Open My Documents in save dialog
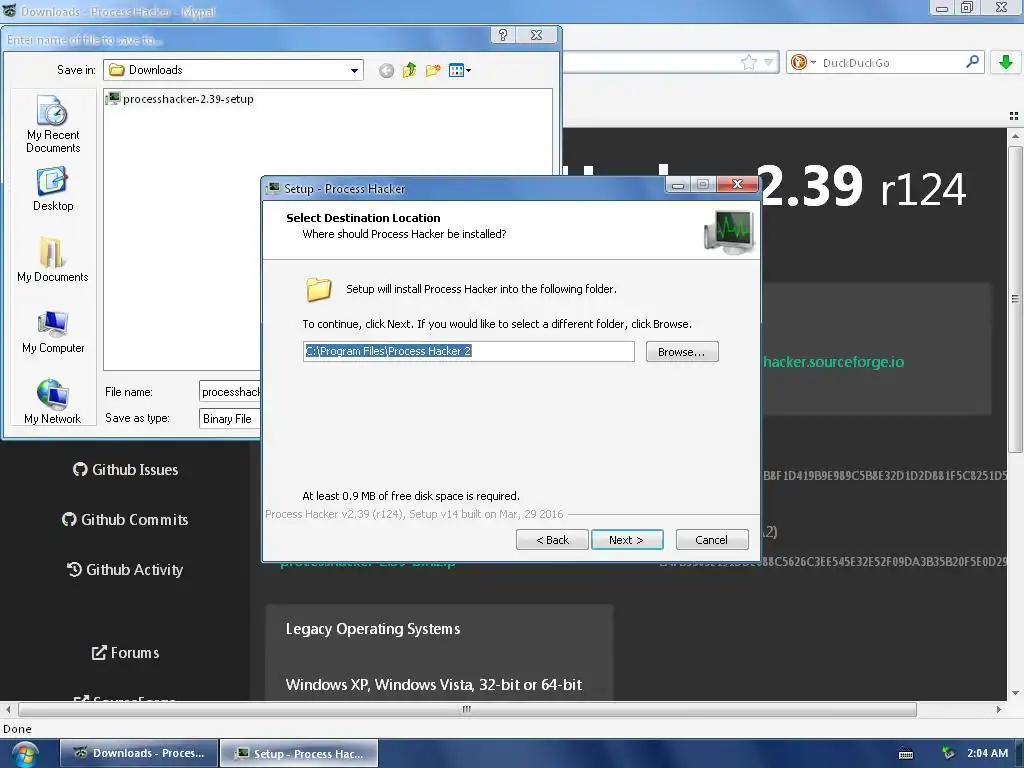Viewport: 1024px width, 768px height. (53, 259)
